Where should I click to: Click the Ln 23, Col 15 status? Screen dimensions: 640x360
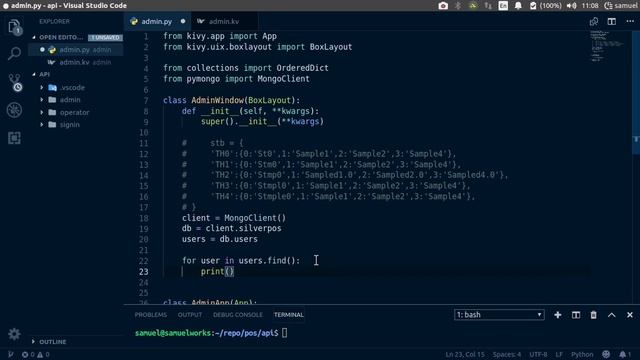point(465,354)
